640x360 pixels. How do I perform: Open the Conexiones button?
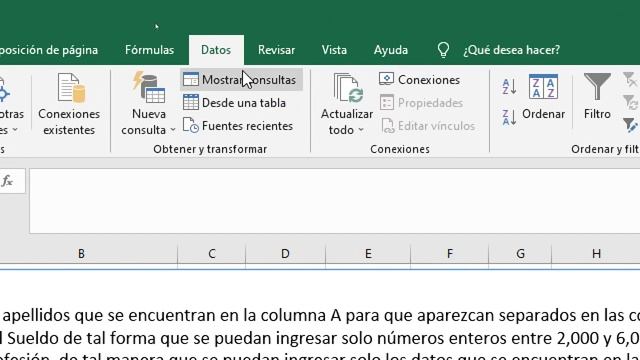[419, 80]
